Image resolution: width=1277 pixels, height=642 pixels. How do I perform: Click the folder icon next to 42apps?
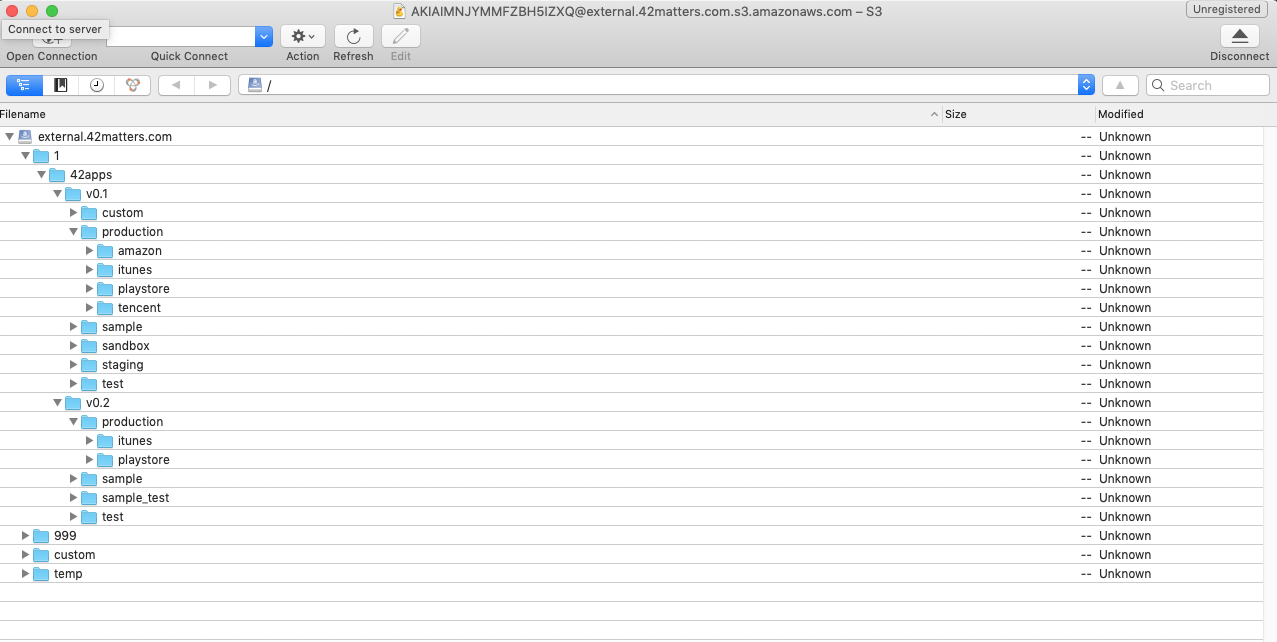point(57,175)
